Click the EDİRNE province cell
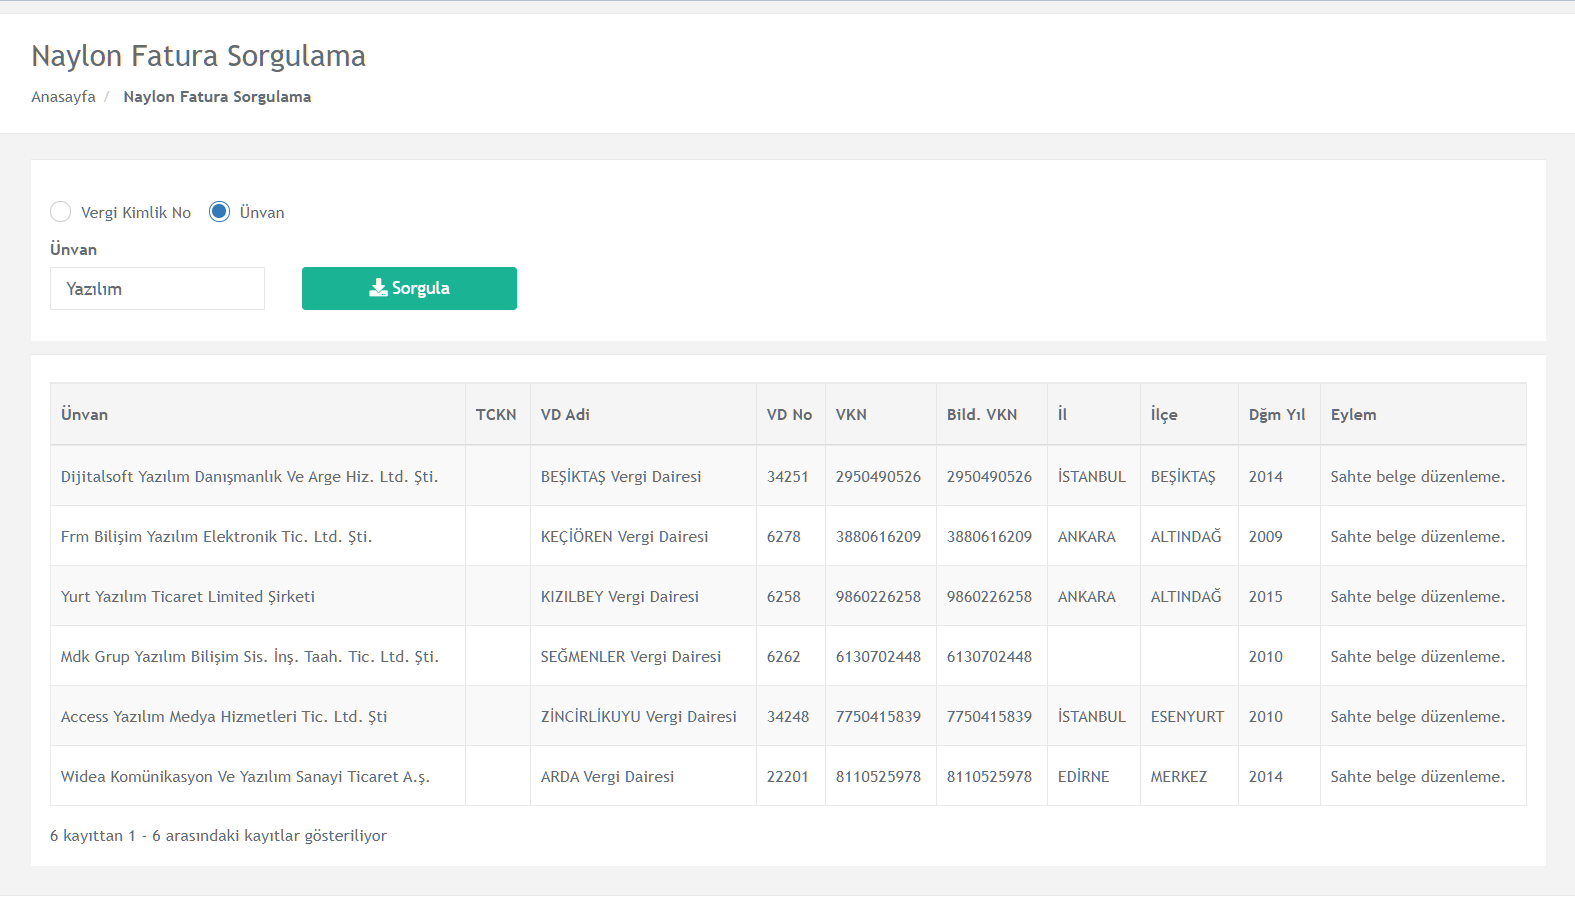The height and width of the screenshot is (905, 1575). click(x=1093, y=776)
